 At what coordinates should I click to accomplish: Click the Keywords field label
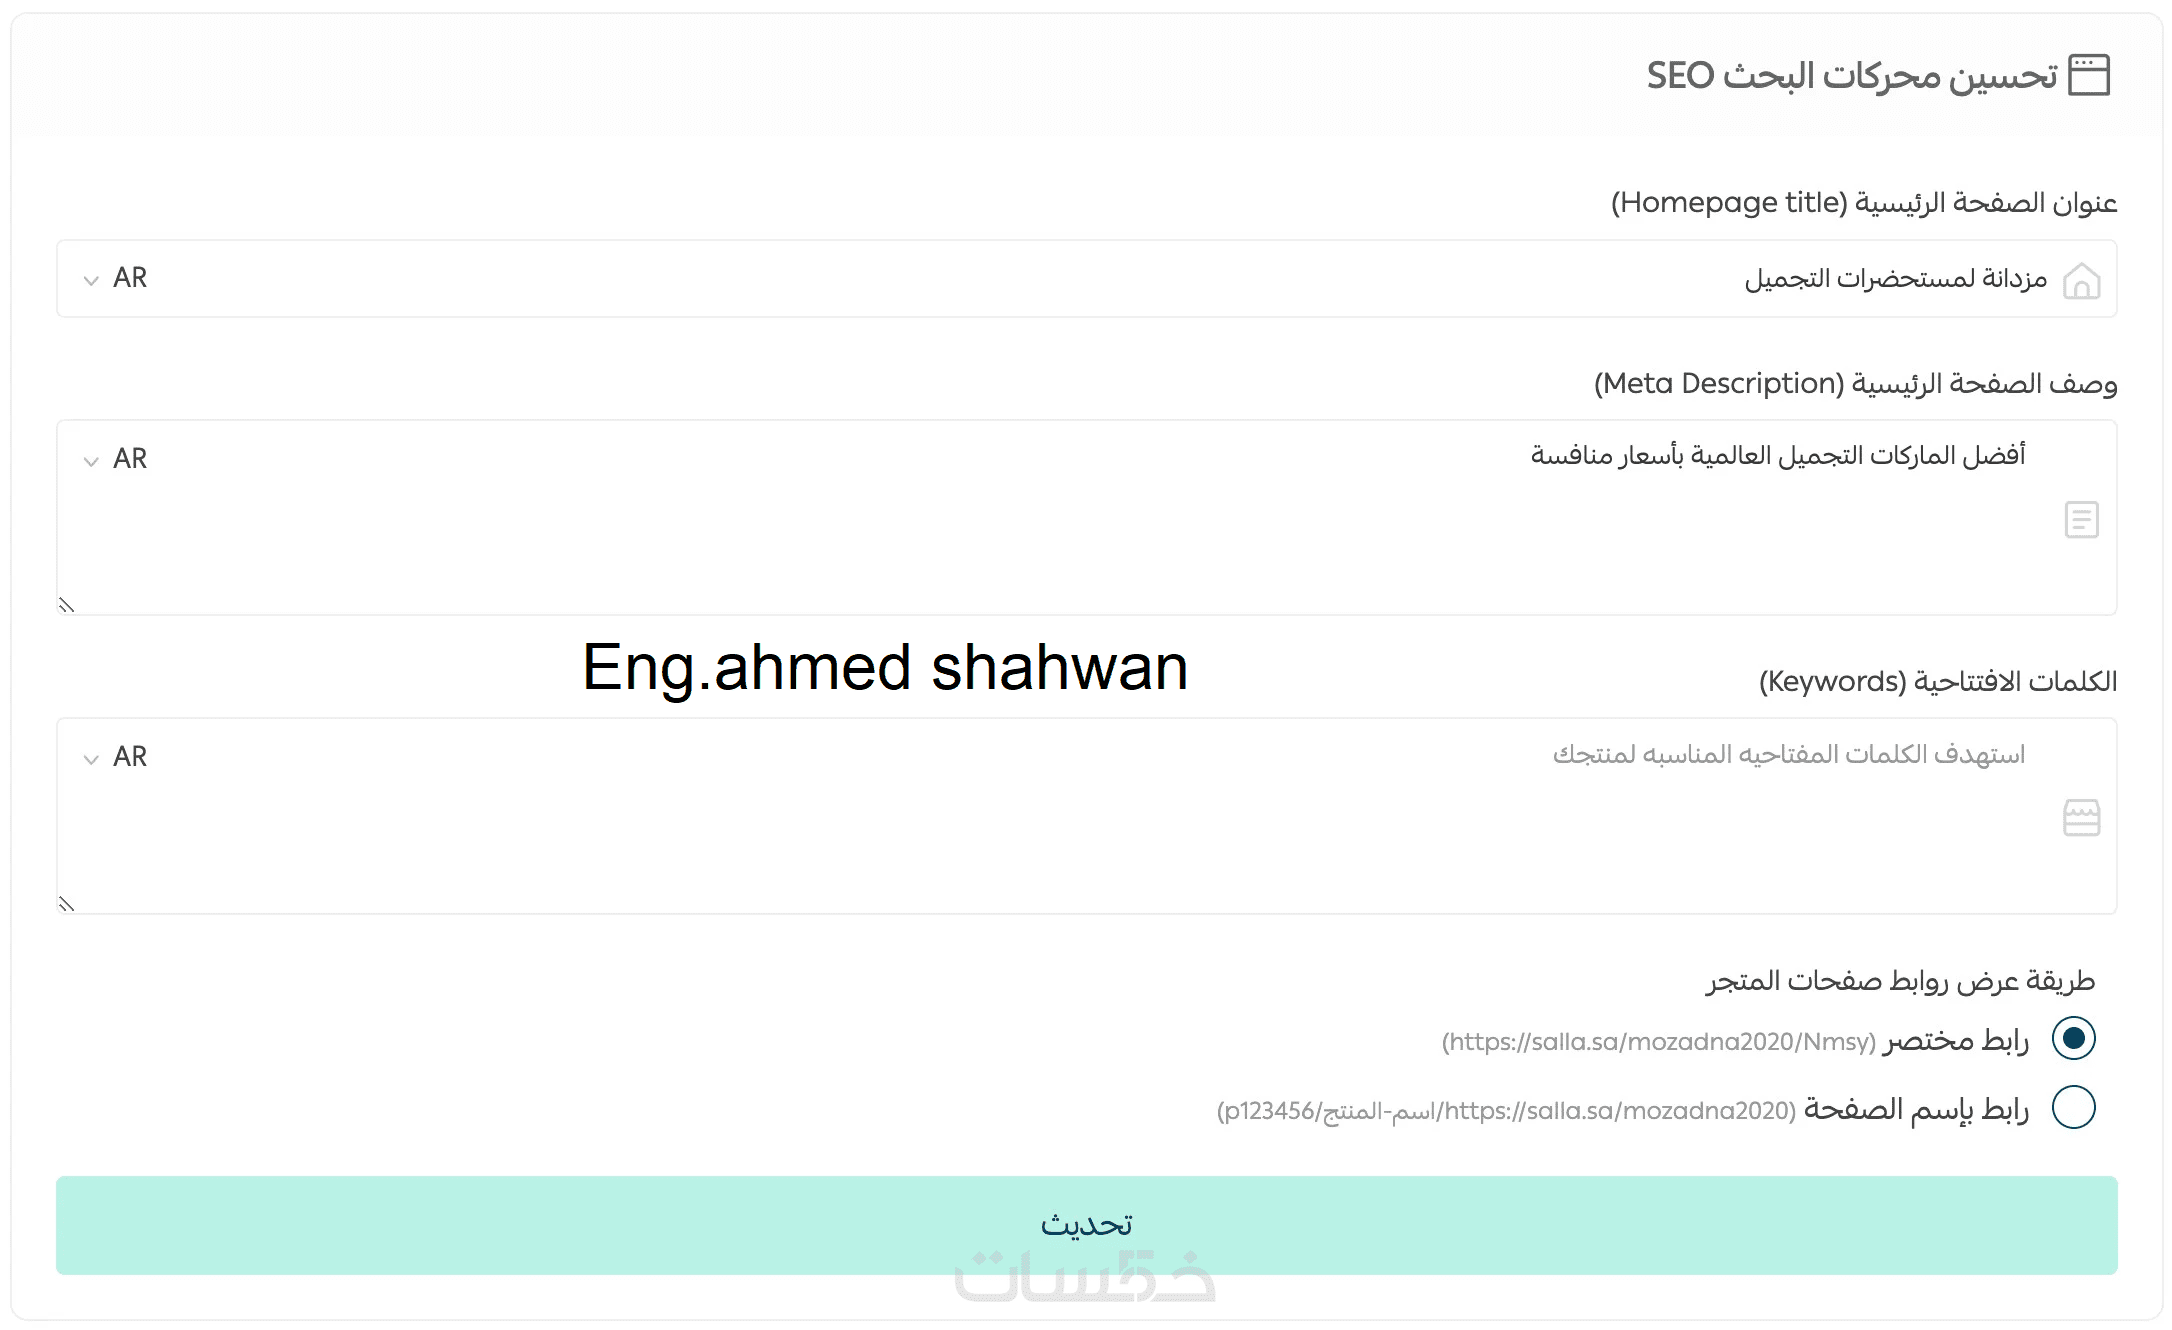tap(1937, 682)
